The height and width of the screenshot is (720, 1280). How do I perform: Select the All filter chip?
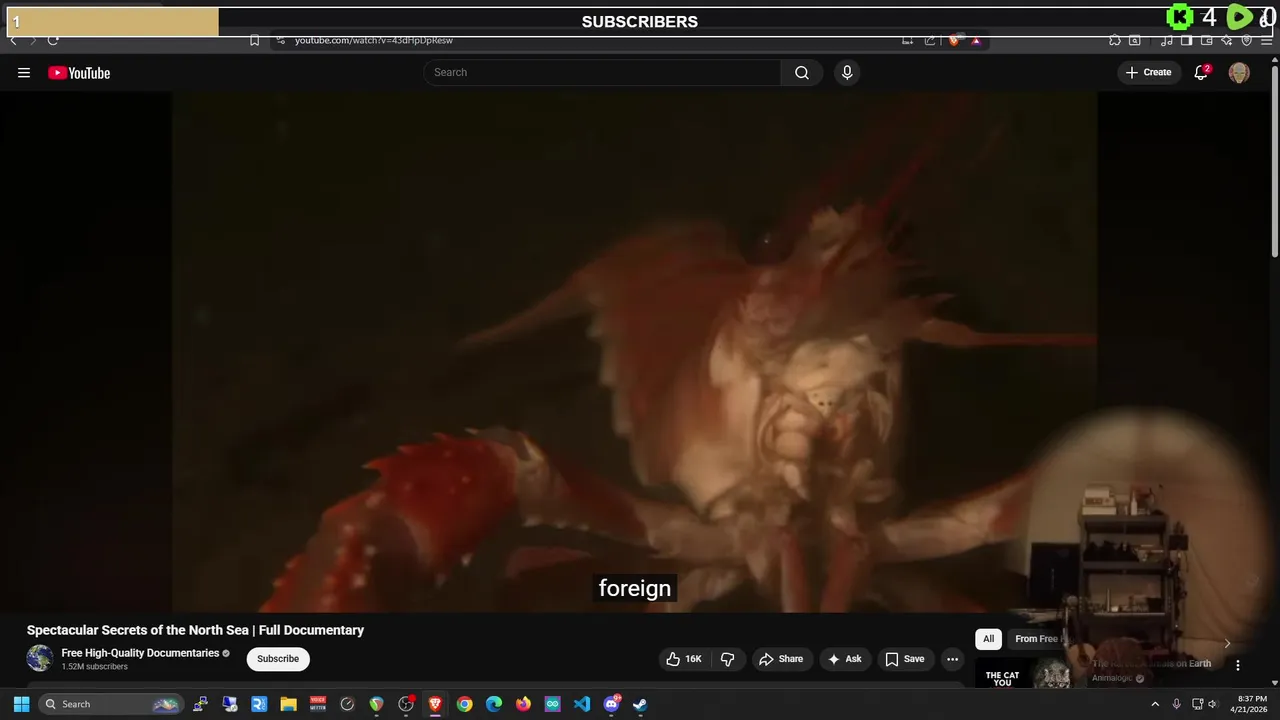(x=988, y=639)
